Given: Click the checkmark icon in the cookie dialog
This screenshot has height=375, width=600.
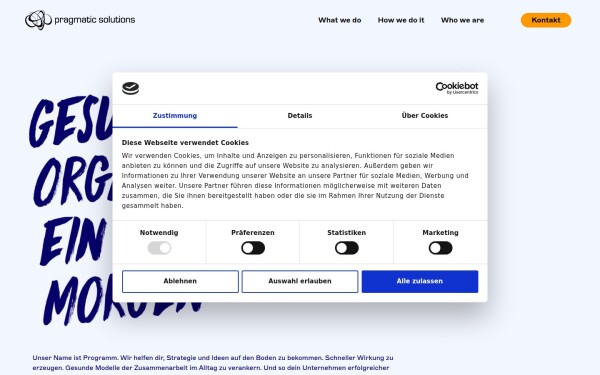Looking at the screenshot, I should pyautogui.click(x=130, y=88).
